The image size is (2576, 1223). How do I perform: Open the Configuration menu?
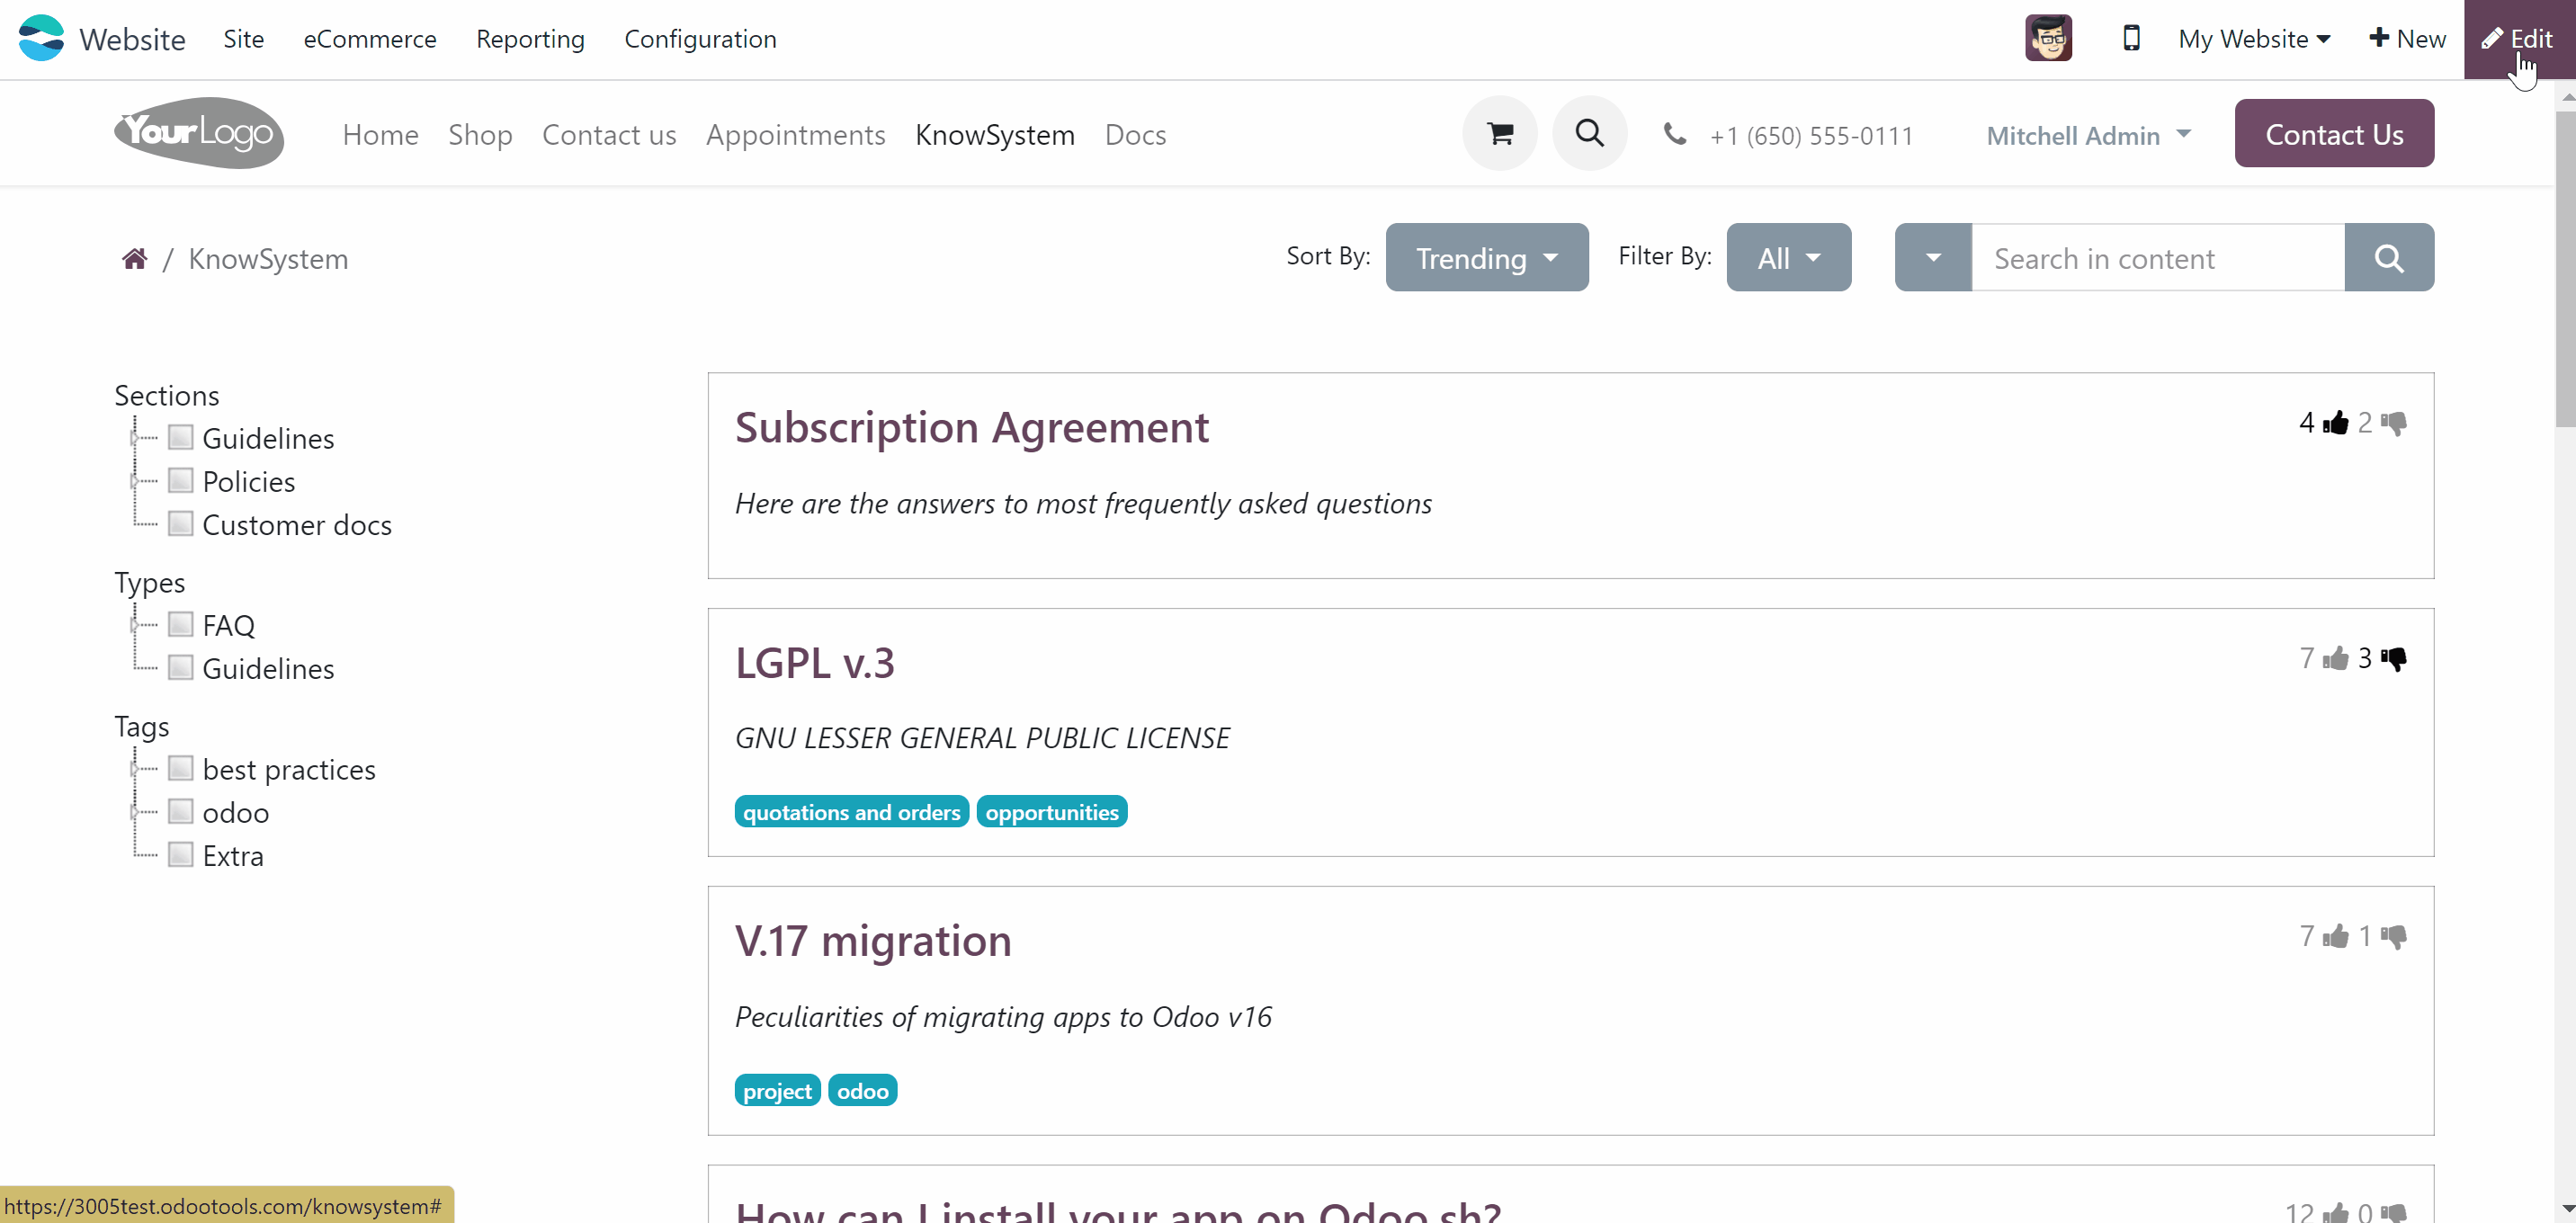pos(700,39)
